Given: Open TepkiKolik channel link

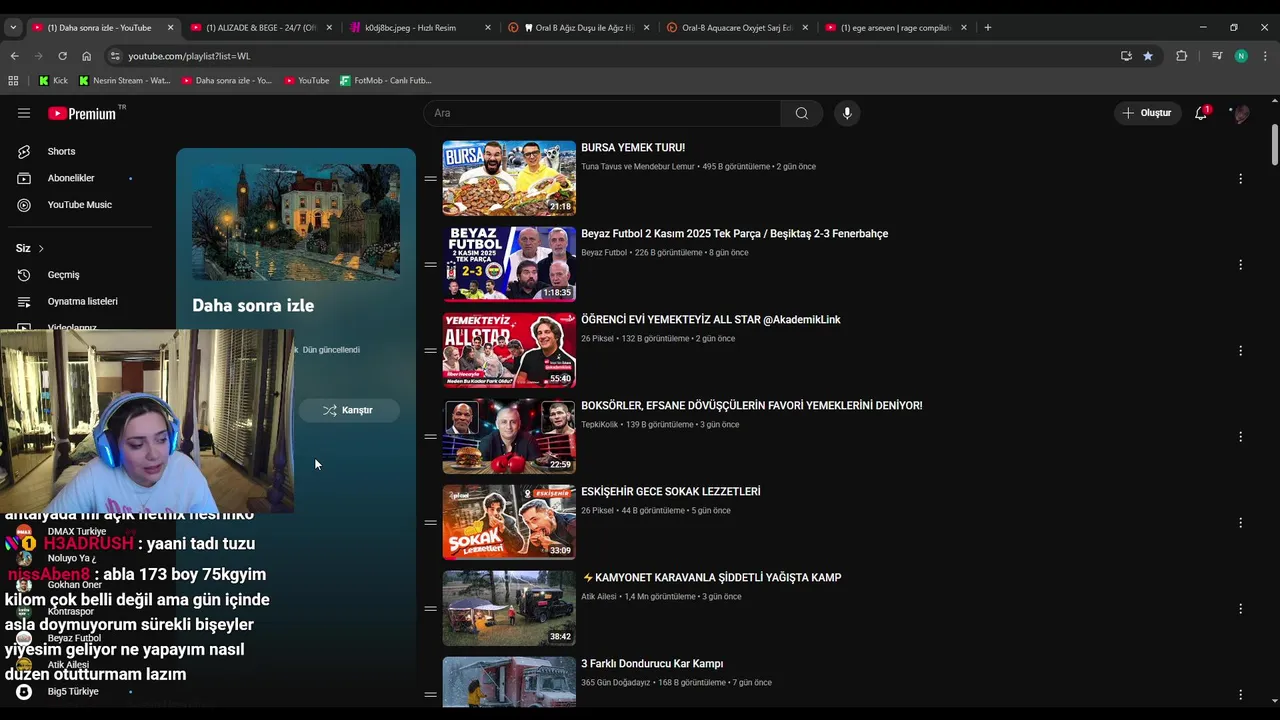Looking at the screenshot, I should point(600,425).
